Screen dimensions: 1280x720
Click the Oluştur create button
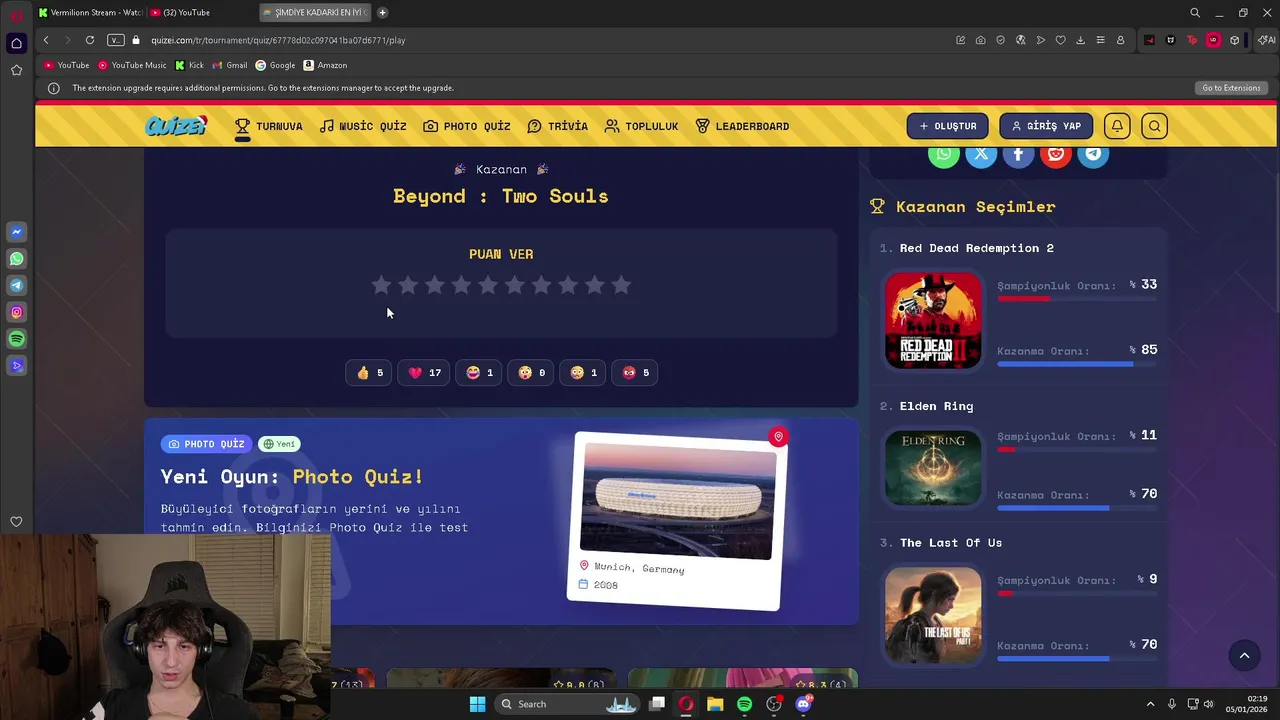click(947, 126)
